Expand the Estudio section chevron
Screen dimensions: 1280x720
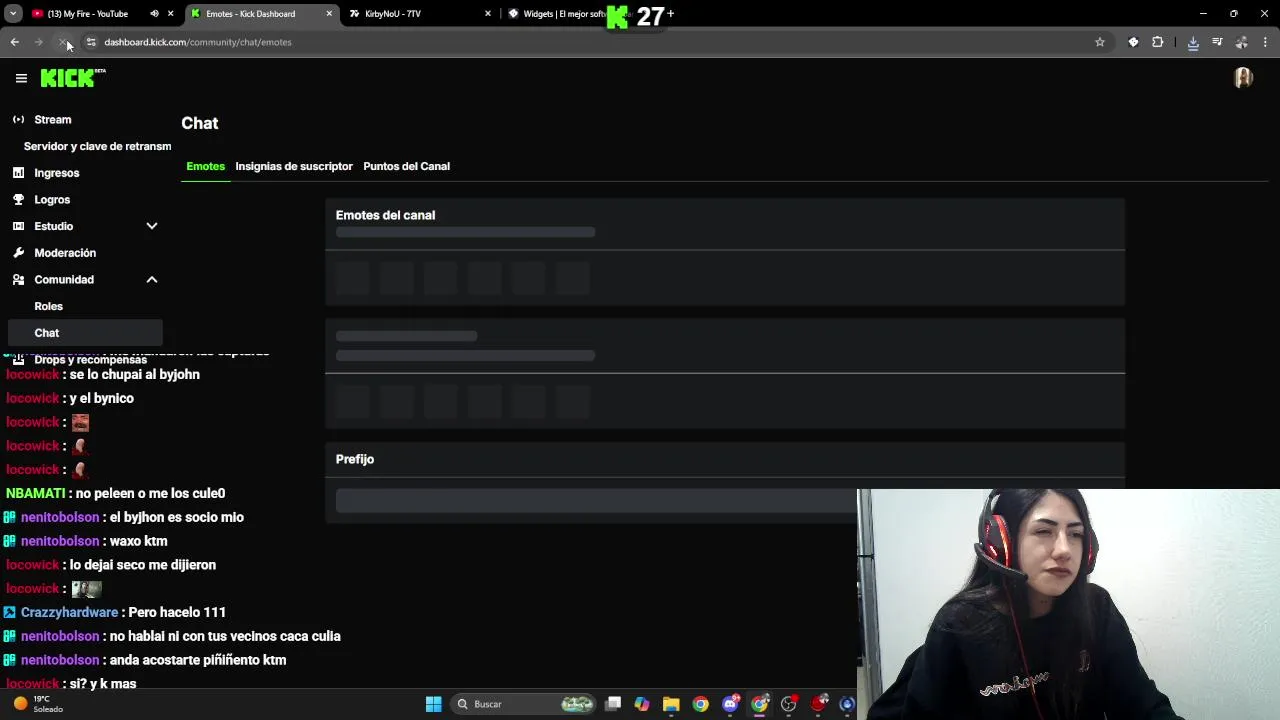pos(152,226)
